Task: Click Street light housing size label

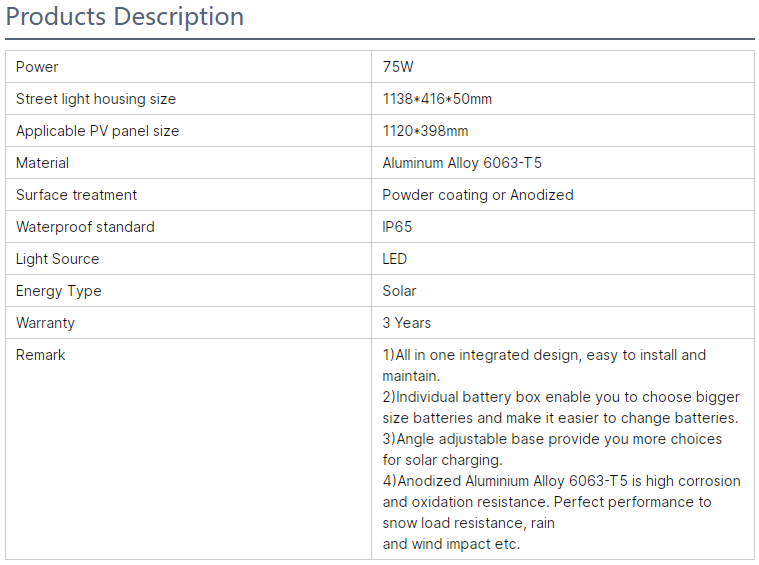Action: (96, 99)
